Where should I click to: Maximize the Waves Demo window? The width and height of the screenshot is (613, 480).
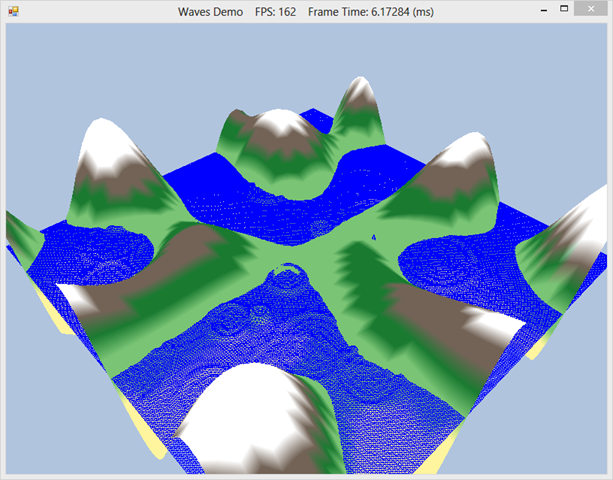click(x=564, y=9)
